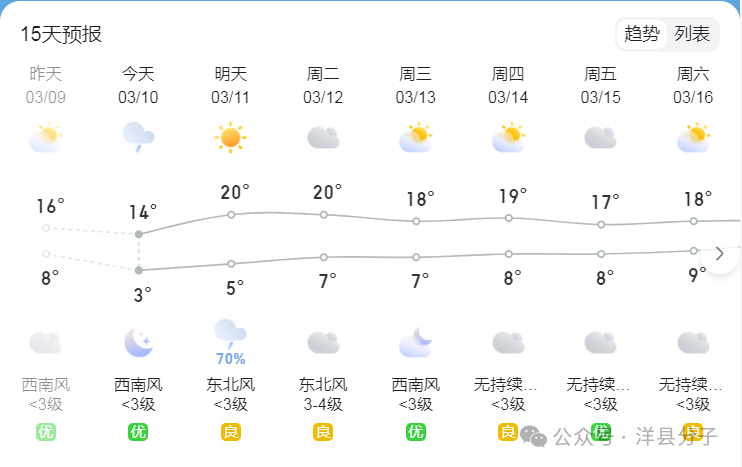The height and width of the screenshot is (467, 742).
Task: Show next forecast days with right chevron
Action: tap(720, 254)
